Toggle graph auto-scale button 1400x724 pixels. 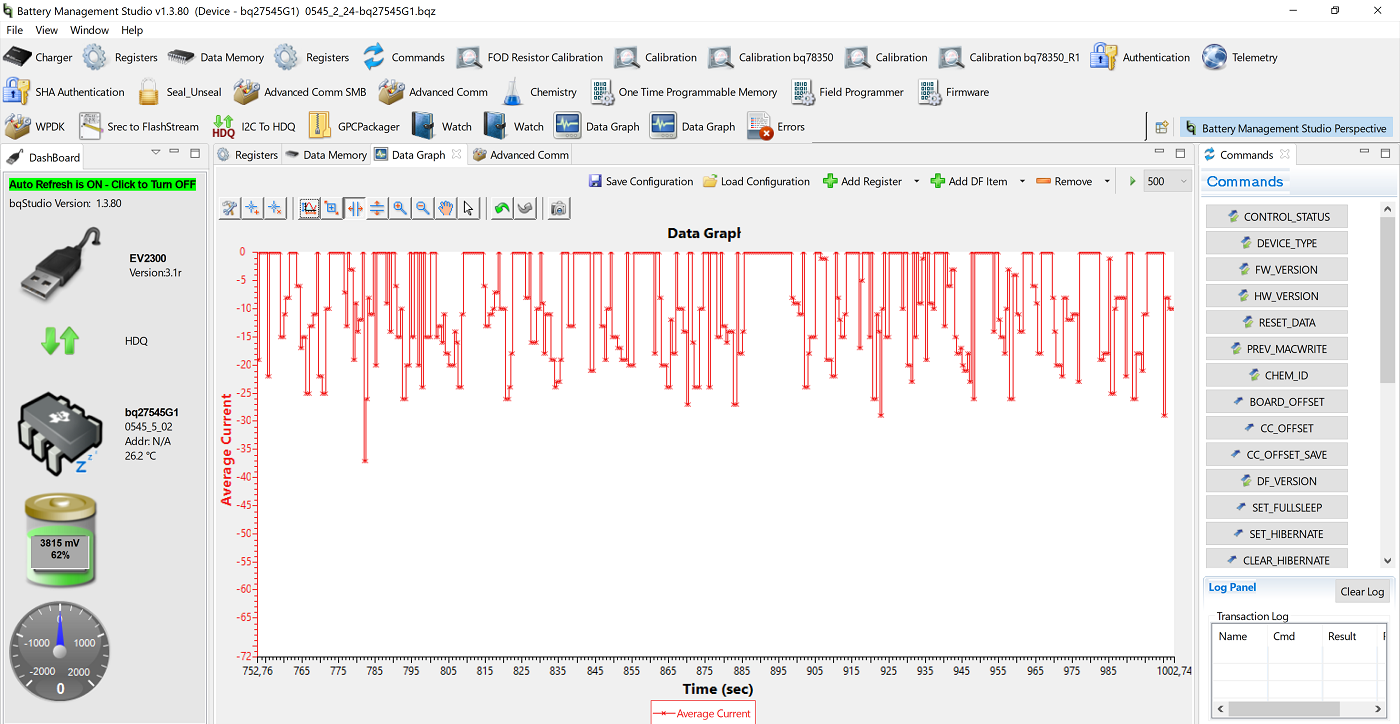click(309, 208)
